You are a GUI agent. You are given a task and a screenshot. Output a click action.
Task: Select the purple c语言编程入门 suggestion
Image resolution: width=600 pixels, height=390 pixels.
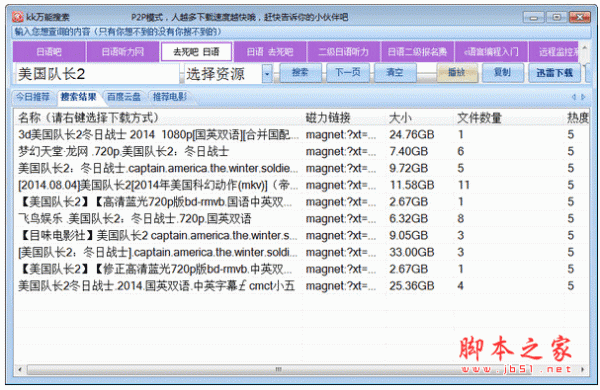pos(491,52)
